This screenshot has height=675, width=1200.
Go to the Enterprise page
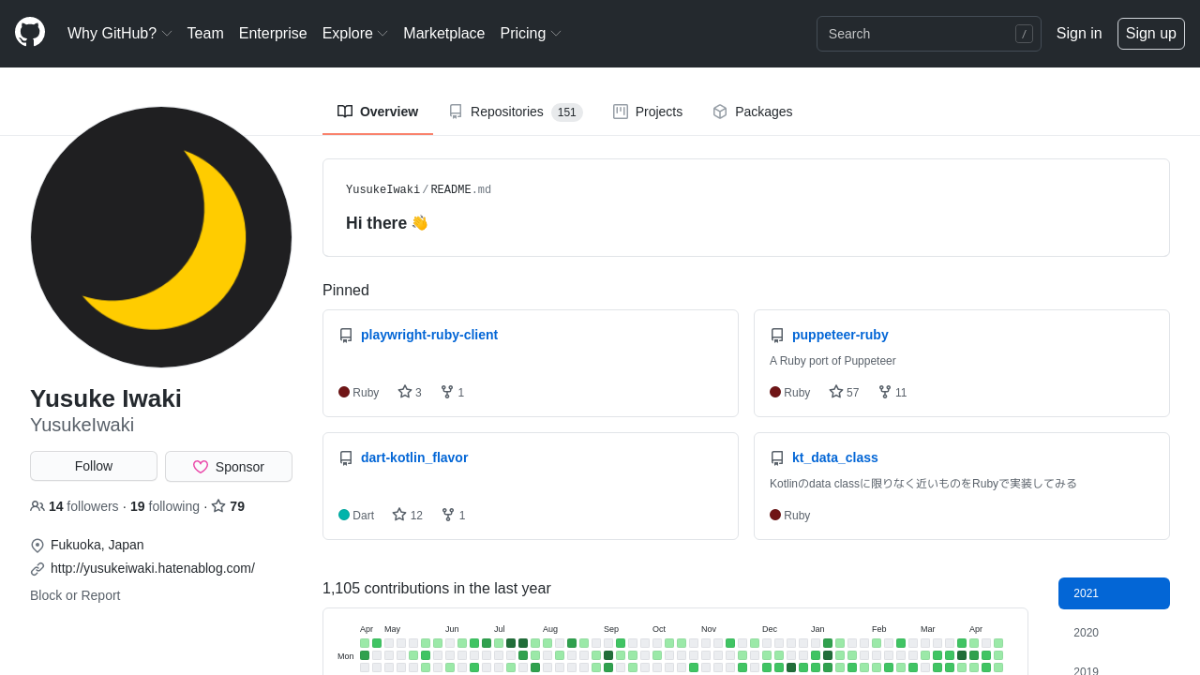[x=273, y=33]
